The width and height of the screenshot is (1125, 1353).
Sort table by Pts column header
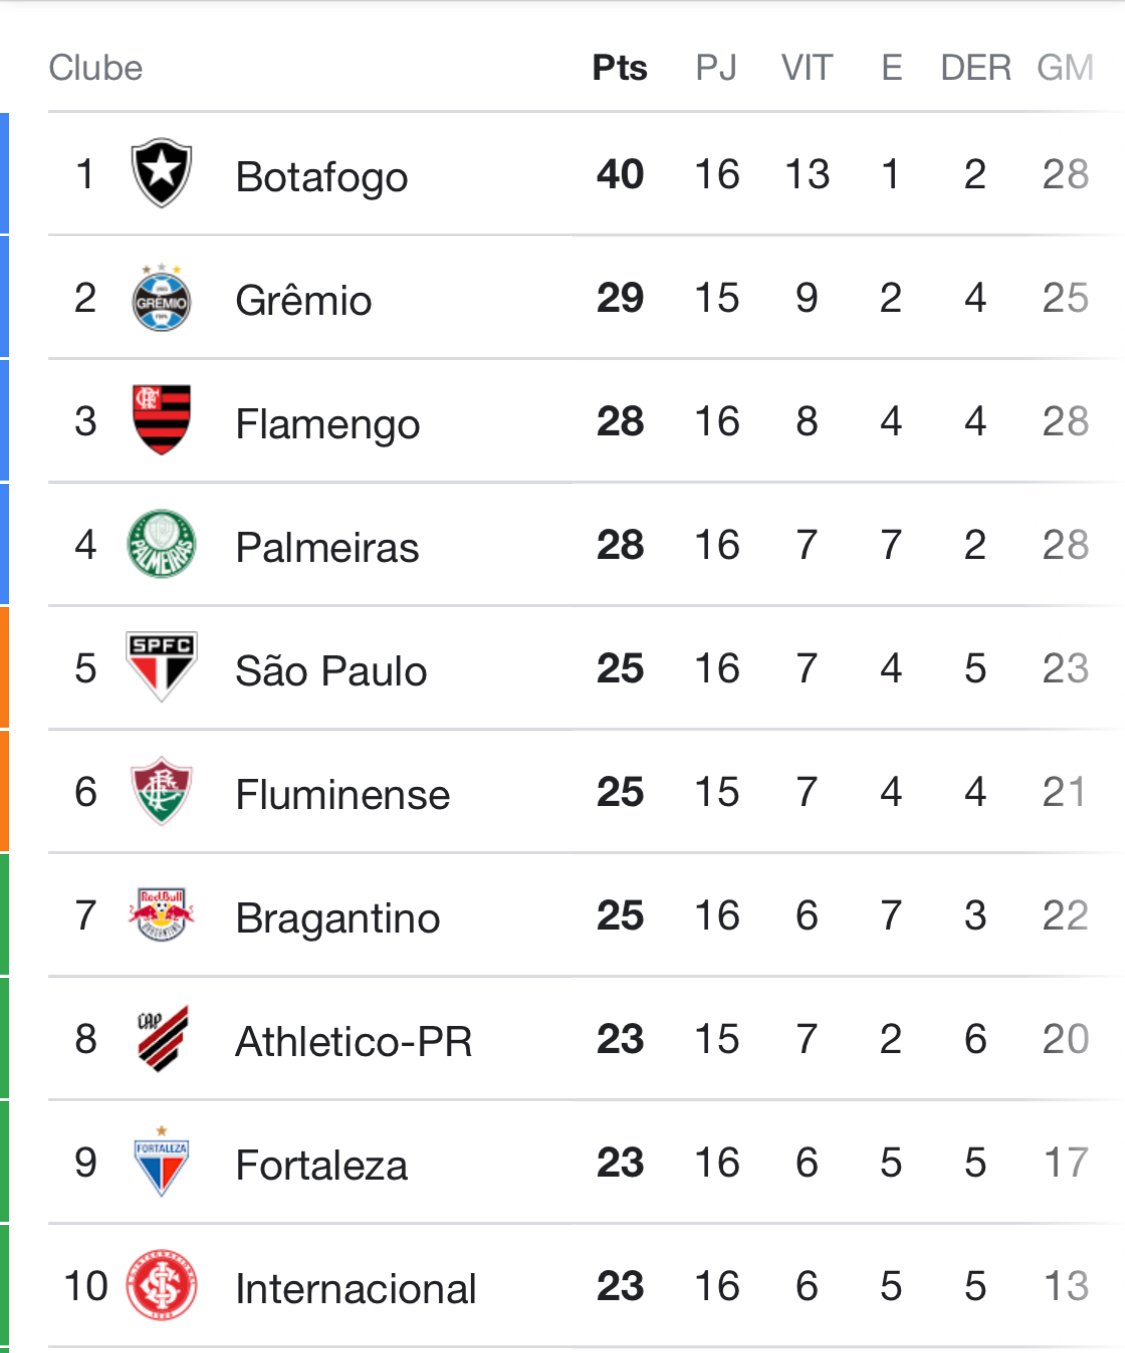(619, 68)
